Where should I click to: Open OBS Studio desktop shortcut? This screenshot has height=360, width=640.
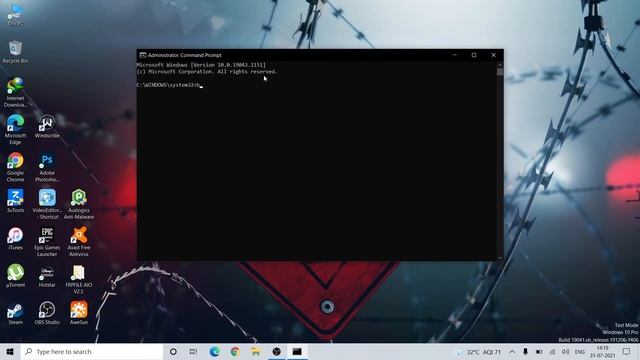coord(47,313)
